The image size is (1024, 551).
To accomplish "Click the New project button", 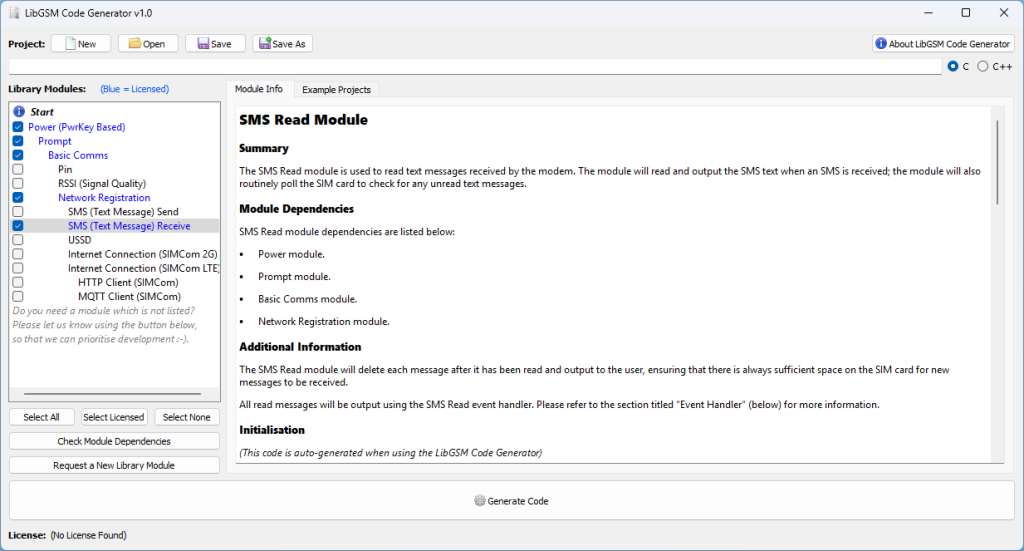I will pyautogui.click(x=81, y=44).
